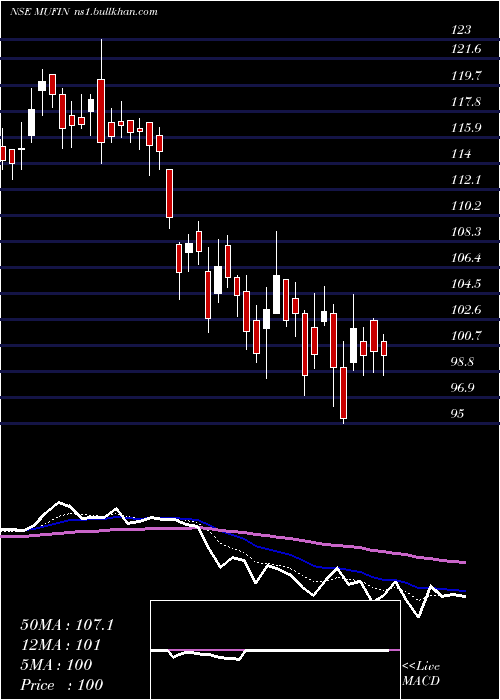Viewport: 500px width, 700px height.
Task: Click the 102.6 price axis label
Action: (466, 309)
